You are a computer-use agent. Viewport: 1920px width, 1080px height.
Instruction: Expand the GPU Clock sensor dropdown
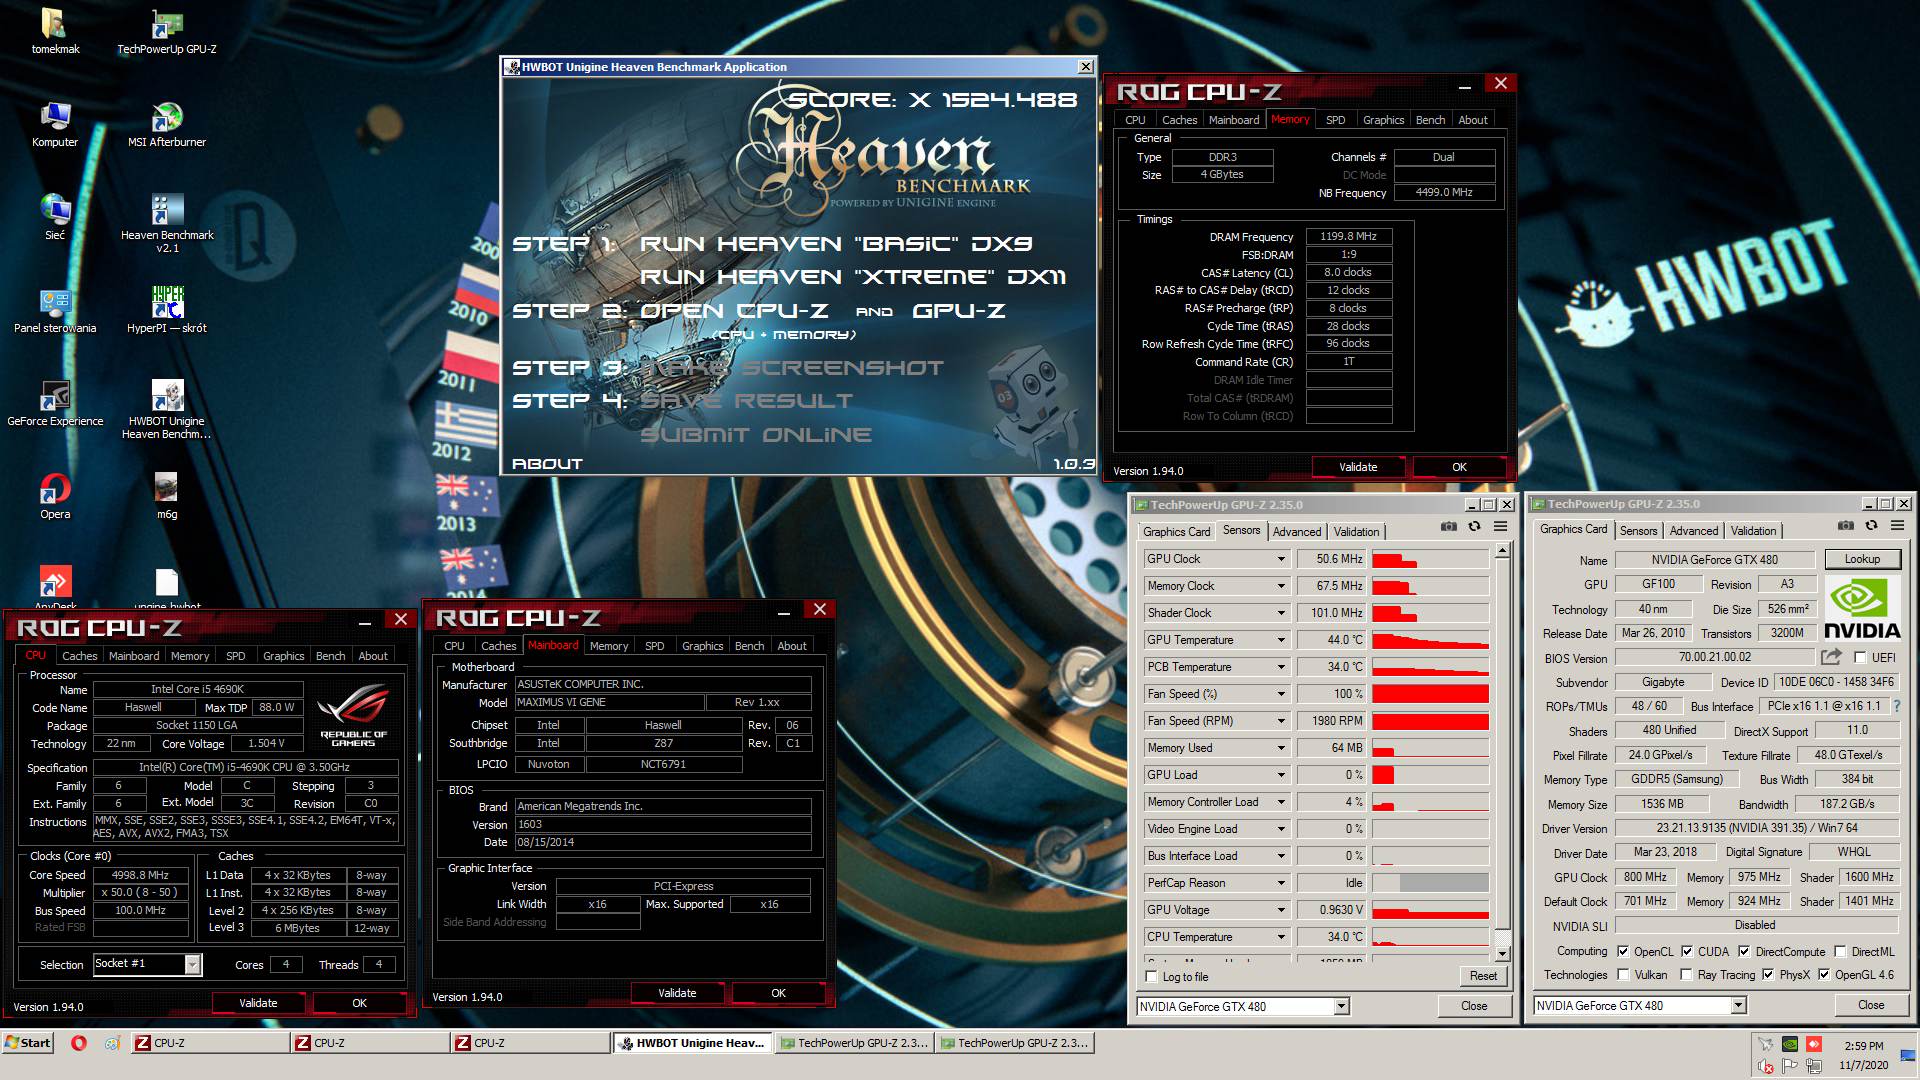pyautogui.click(x=1280, y=559)
